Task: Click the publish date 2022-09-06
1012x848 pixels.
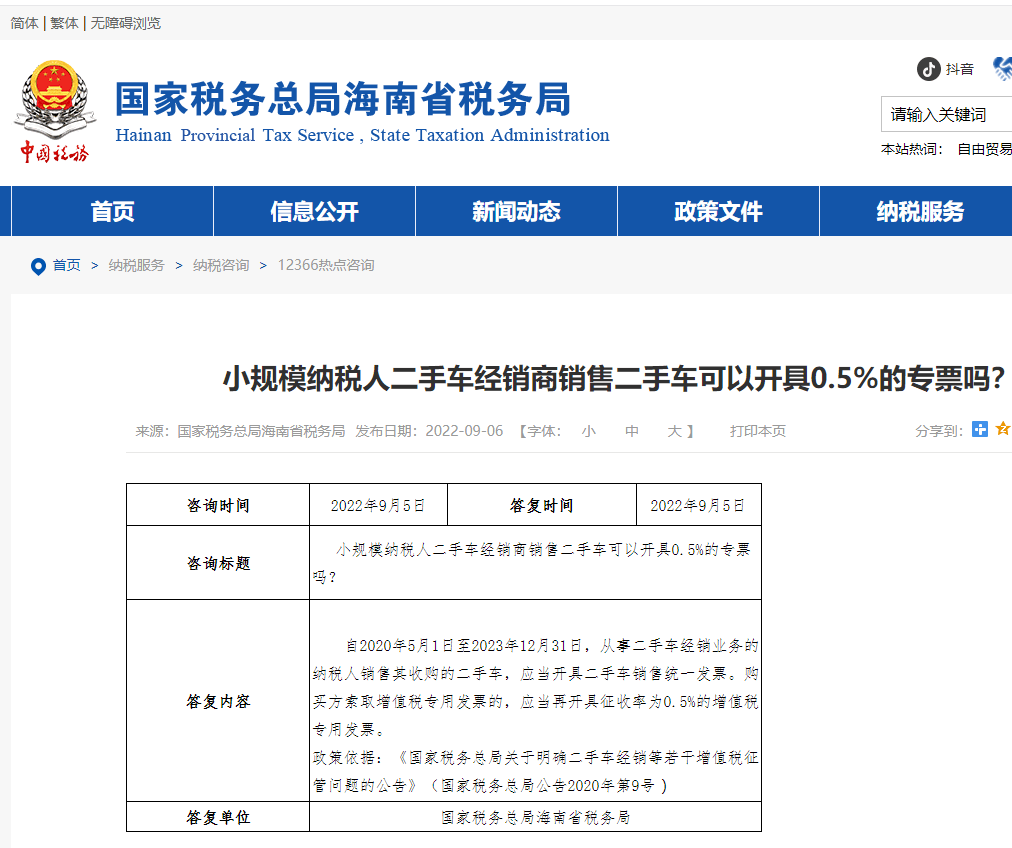Action: coord(464,431)
